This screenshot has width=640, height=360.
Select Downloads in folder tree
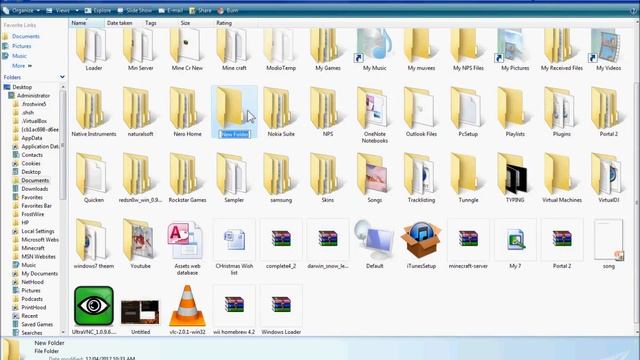pyautogui.click(x=35, y=189)
